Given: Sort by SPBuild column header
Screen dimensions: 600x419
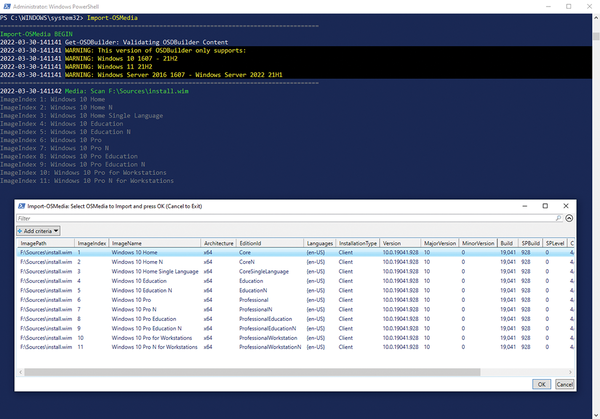Looking at the screenshot, I should point(530,243).
